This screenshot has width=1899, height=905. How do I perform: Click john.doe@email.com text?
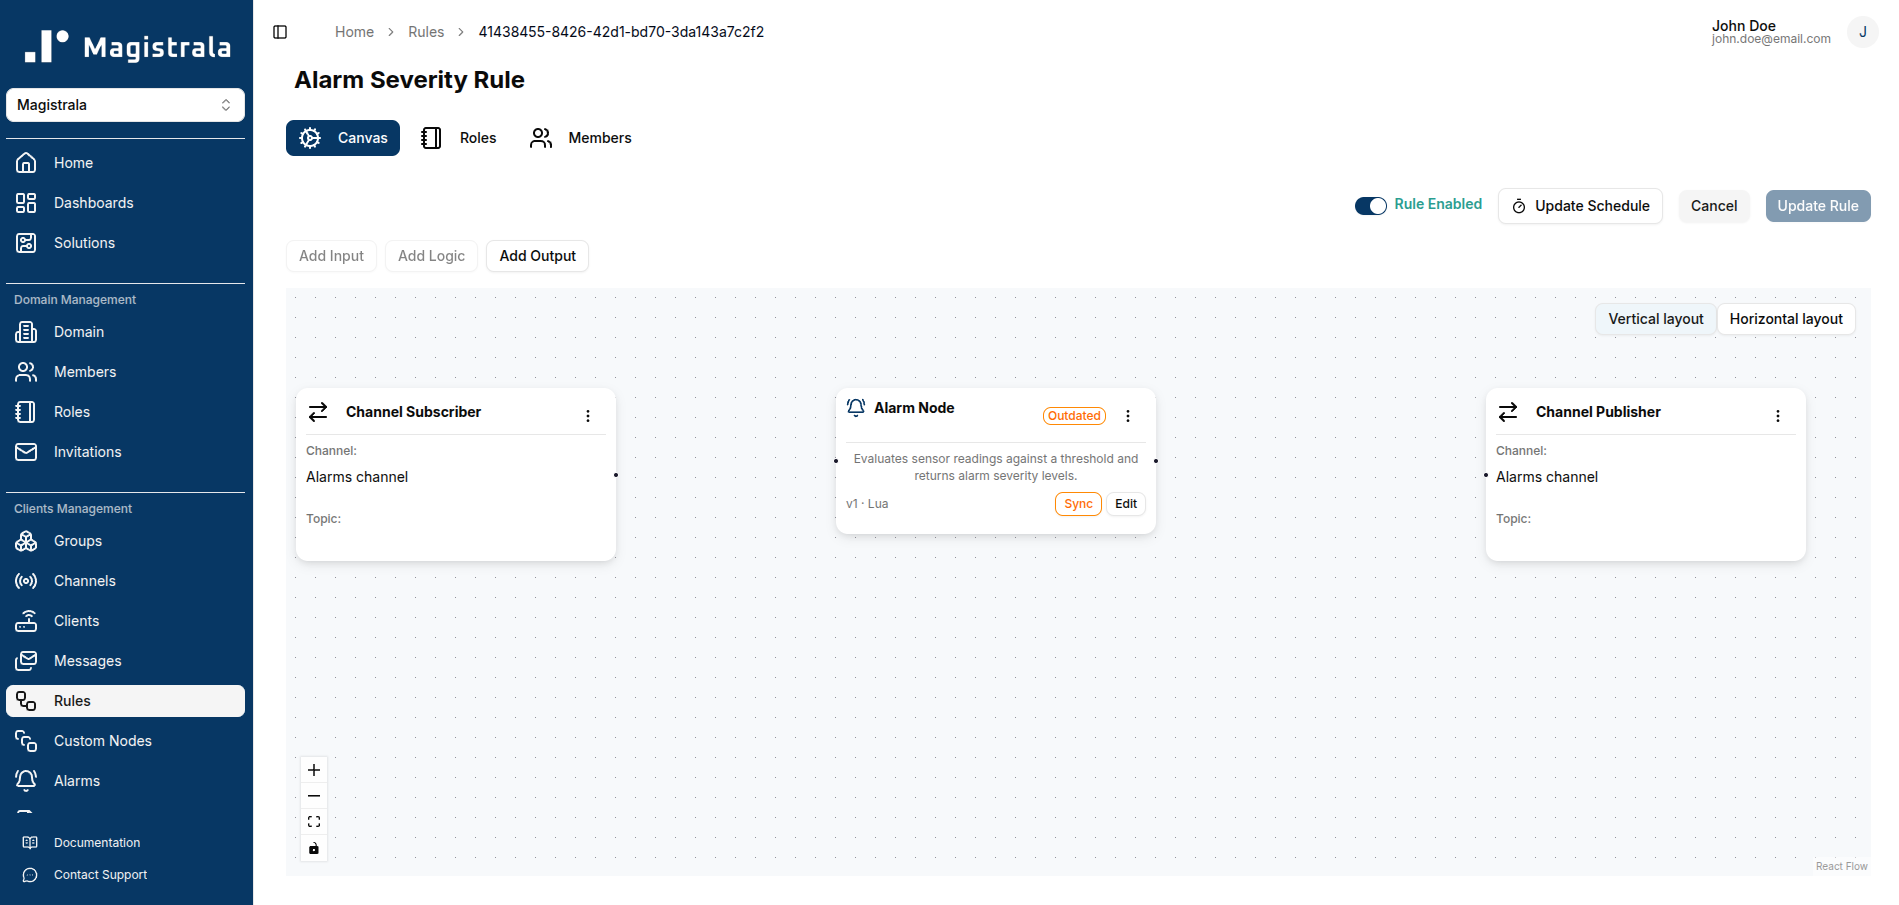tap(1771, 39)
